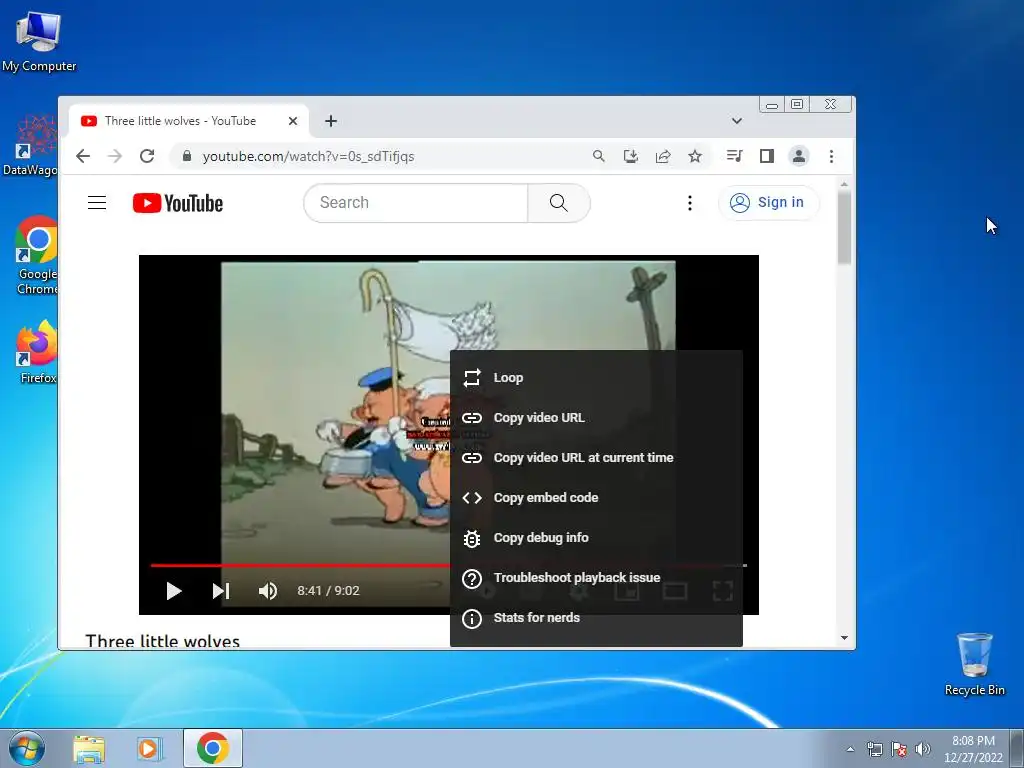Viewport: 1024px width, 768px height.
Task: Bookmark this tab with the star icon
Action: pos(695,156)
